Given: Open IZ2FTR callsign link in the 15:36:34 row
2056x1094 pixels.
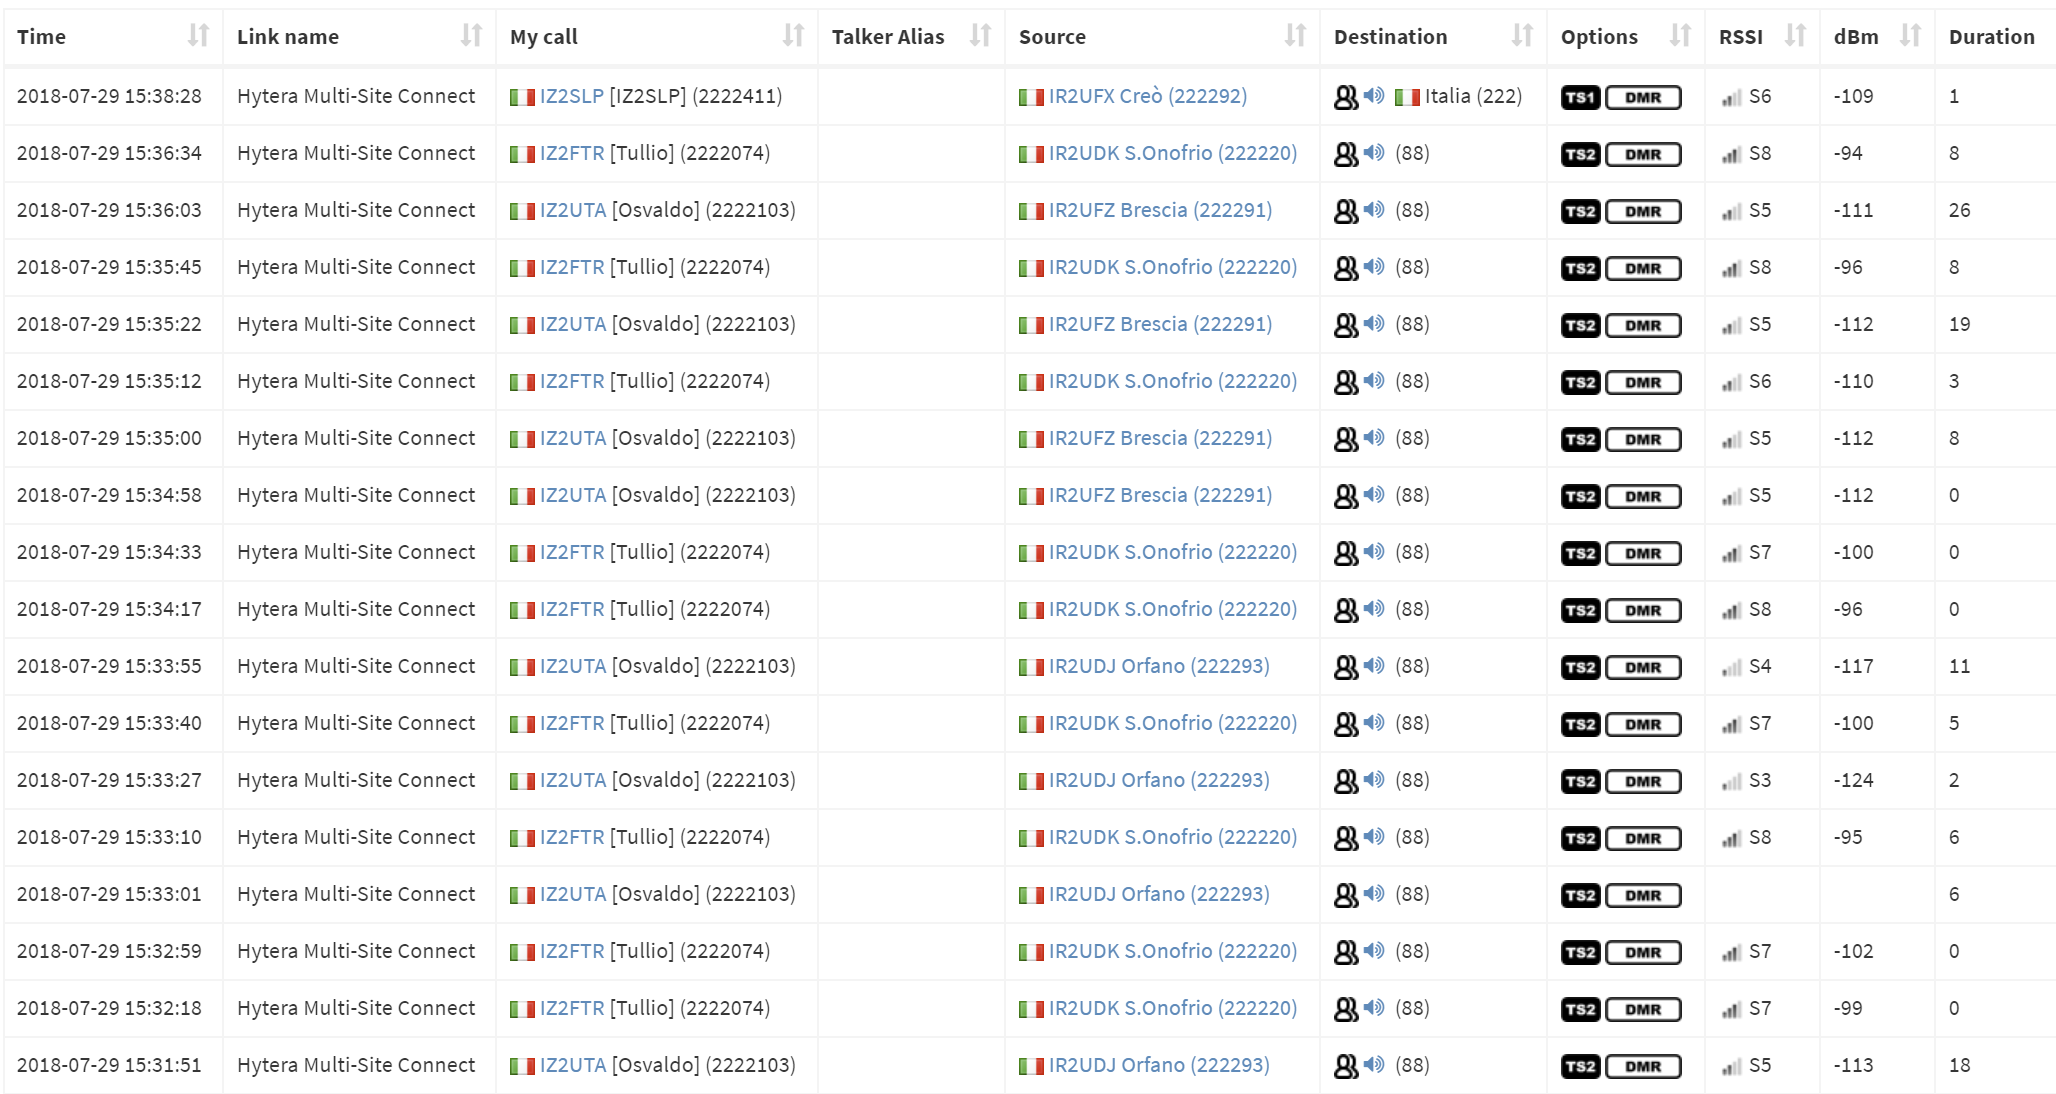Looking at the screenshot, I should (572, 153).
